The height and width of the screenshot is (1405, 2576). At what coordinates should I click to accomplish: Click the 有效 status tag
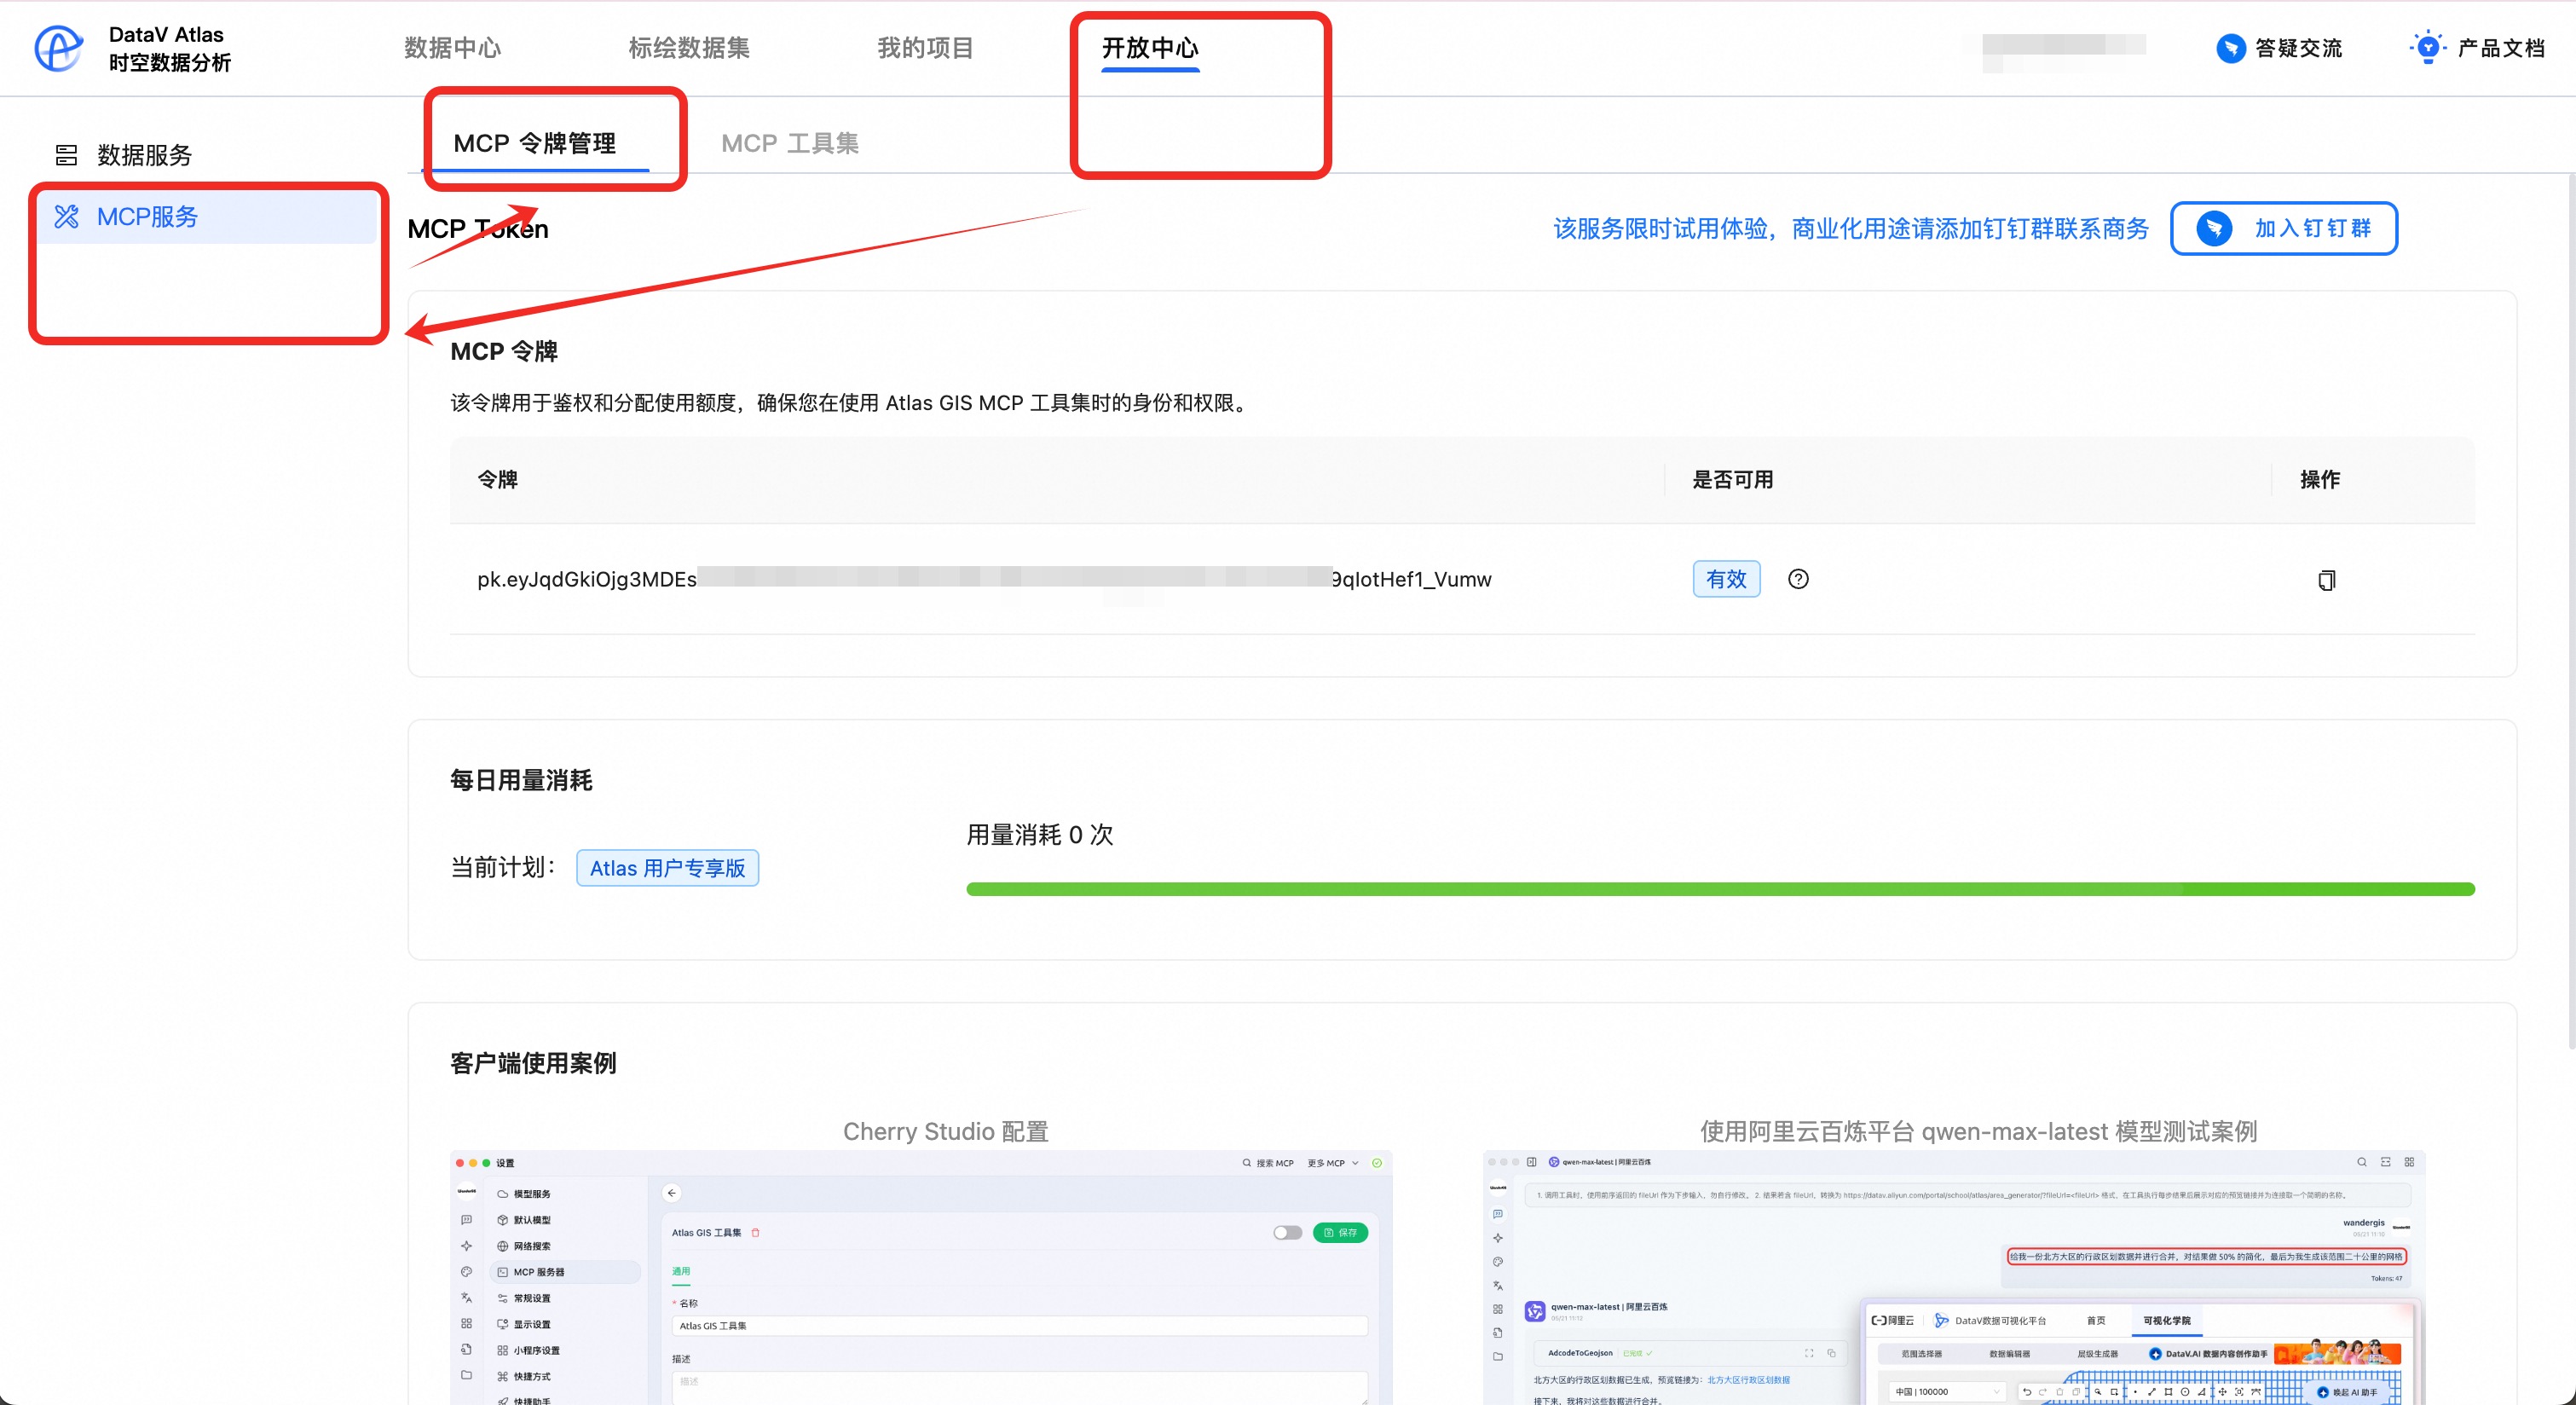pyautogui.click(x=1725, y=579)
